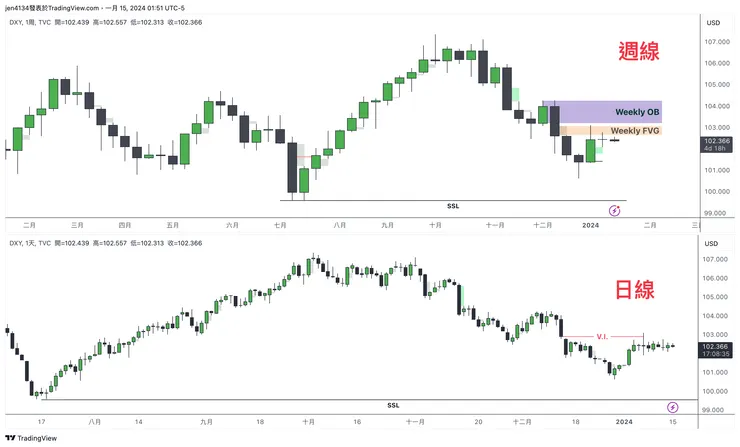Click 十一月 on the weekly time axis

tap(495, 225)
